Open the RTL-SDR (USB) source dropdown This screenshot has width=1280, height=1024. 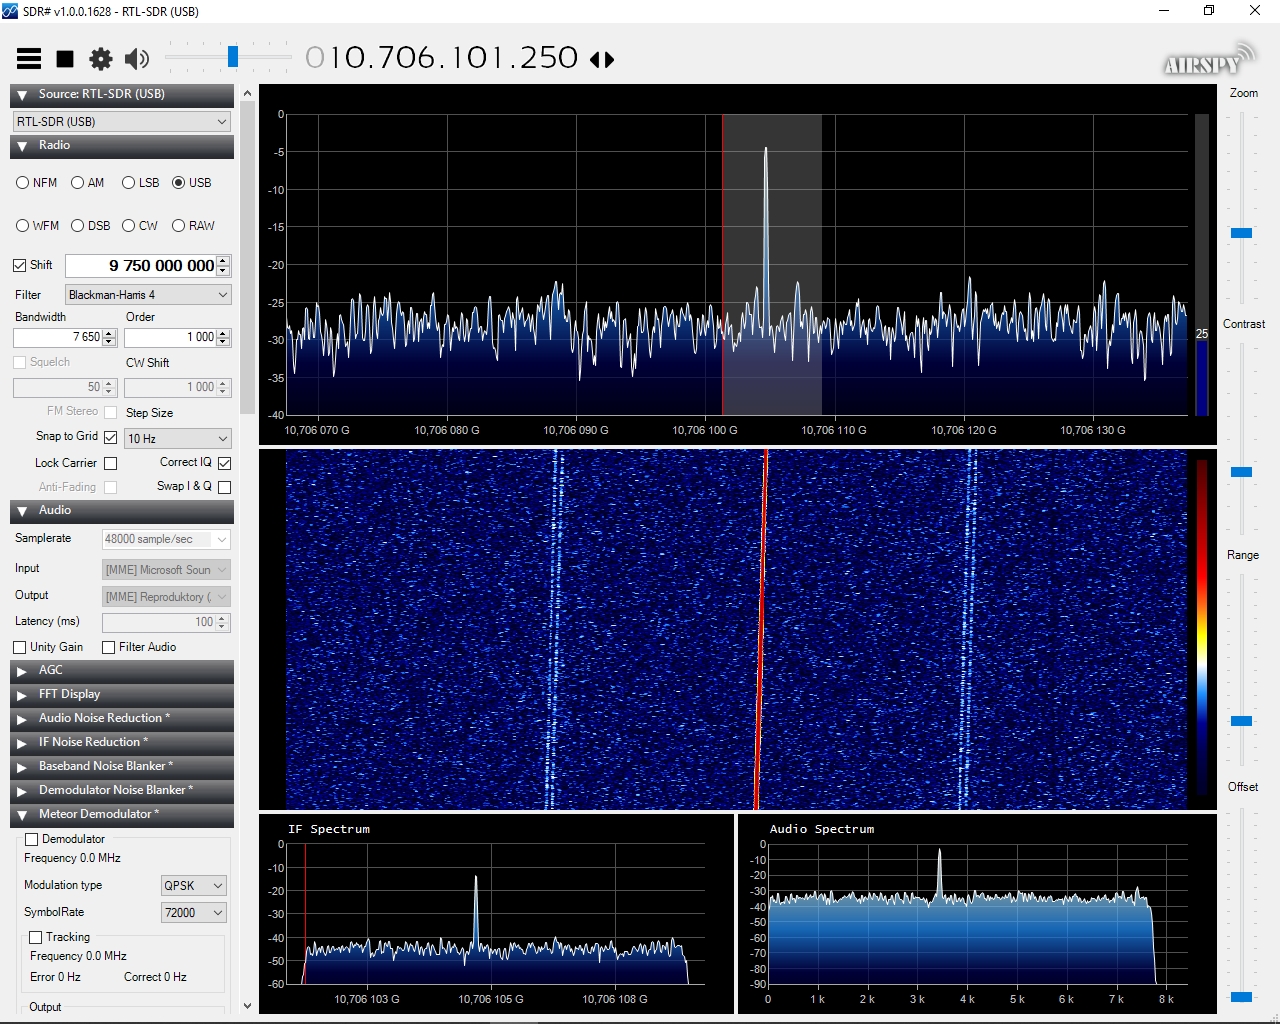(x=122, y=121)
